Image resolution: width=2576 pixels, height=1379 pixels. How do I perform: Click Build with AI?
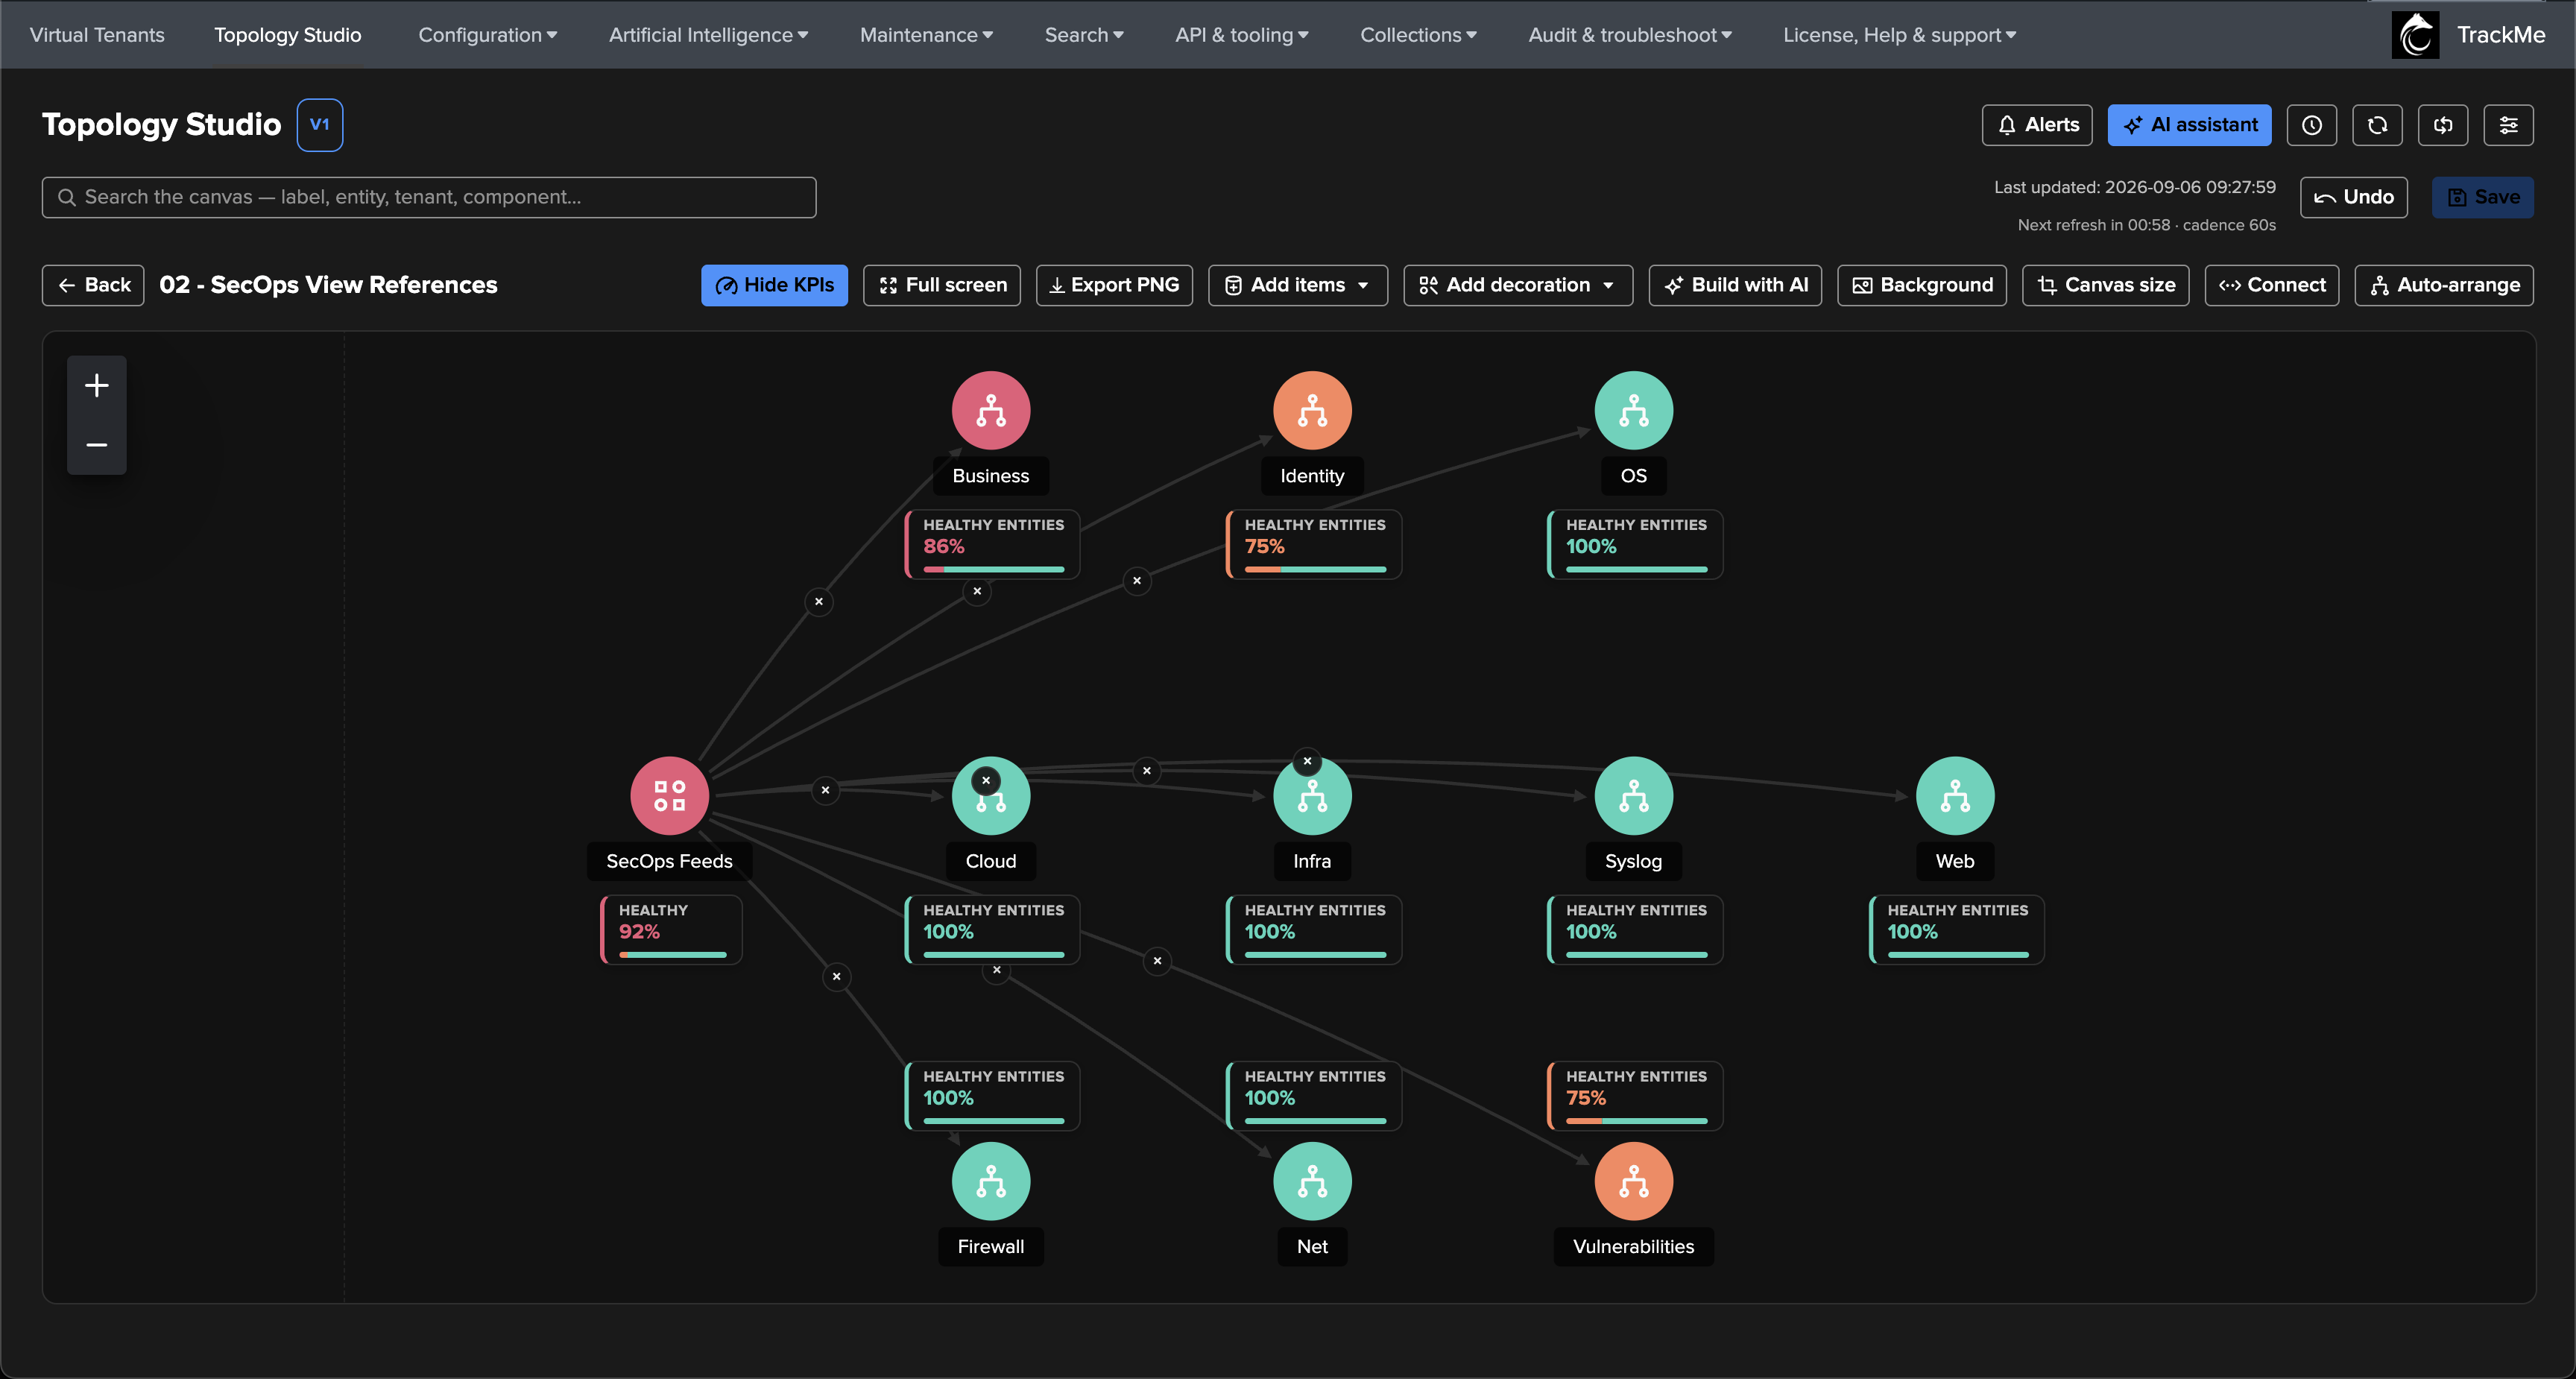[1735, 285]
